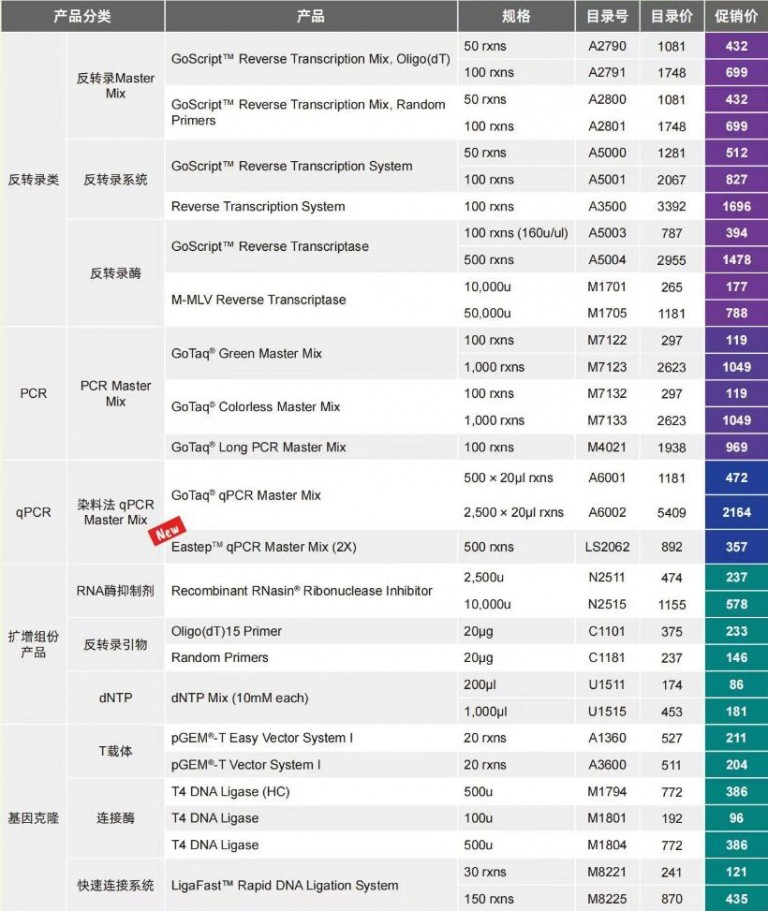Select catalog number A6002
Image resolution: width=768 pixels, height=911 pixels.
pyautogui.click(x=607, y=512)
